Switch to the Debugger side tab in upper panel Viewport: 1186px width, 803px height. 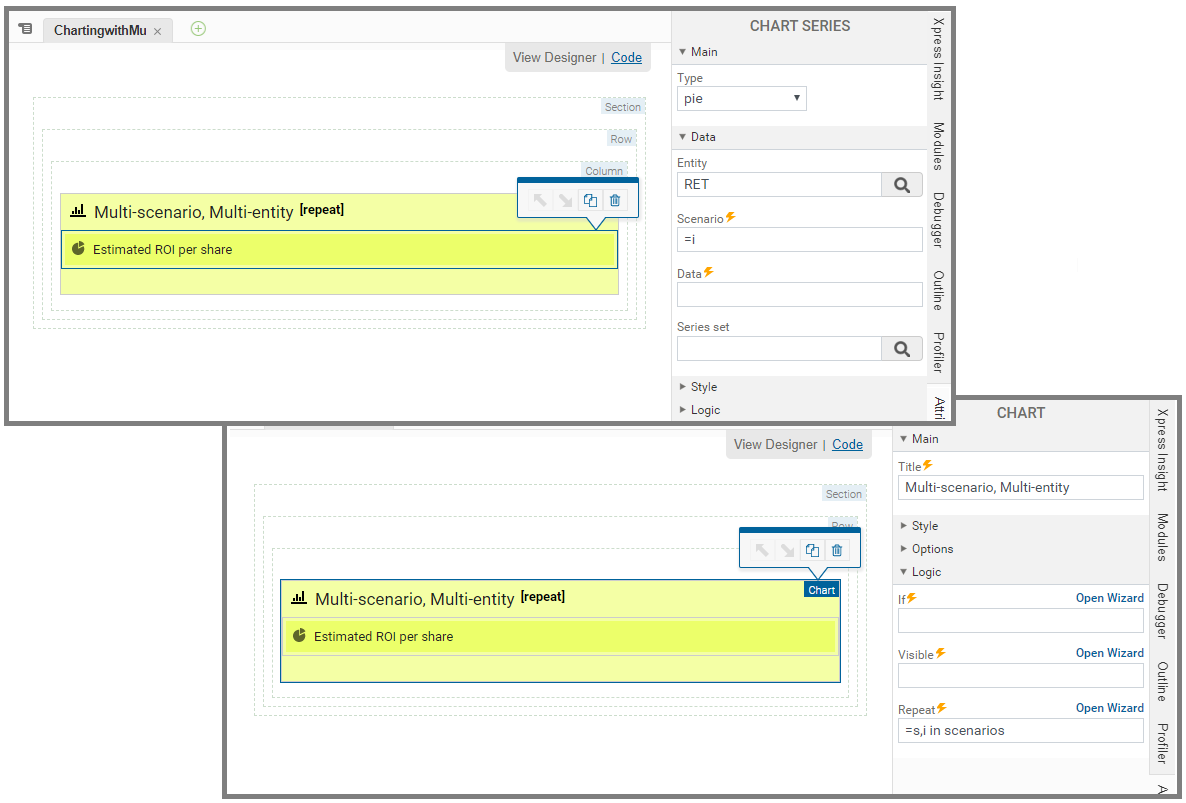(x=938, y=220)
